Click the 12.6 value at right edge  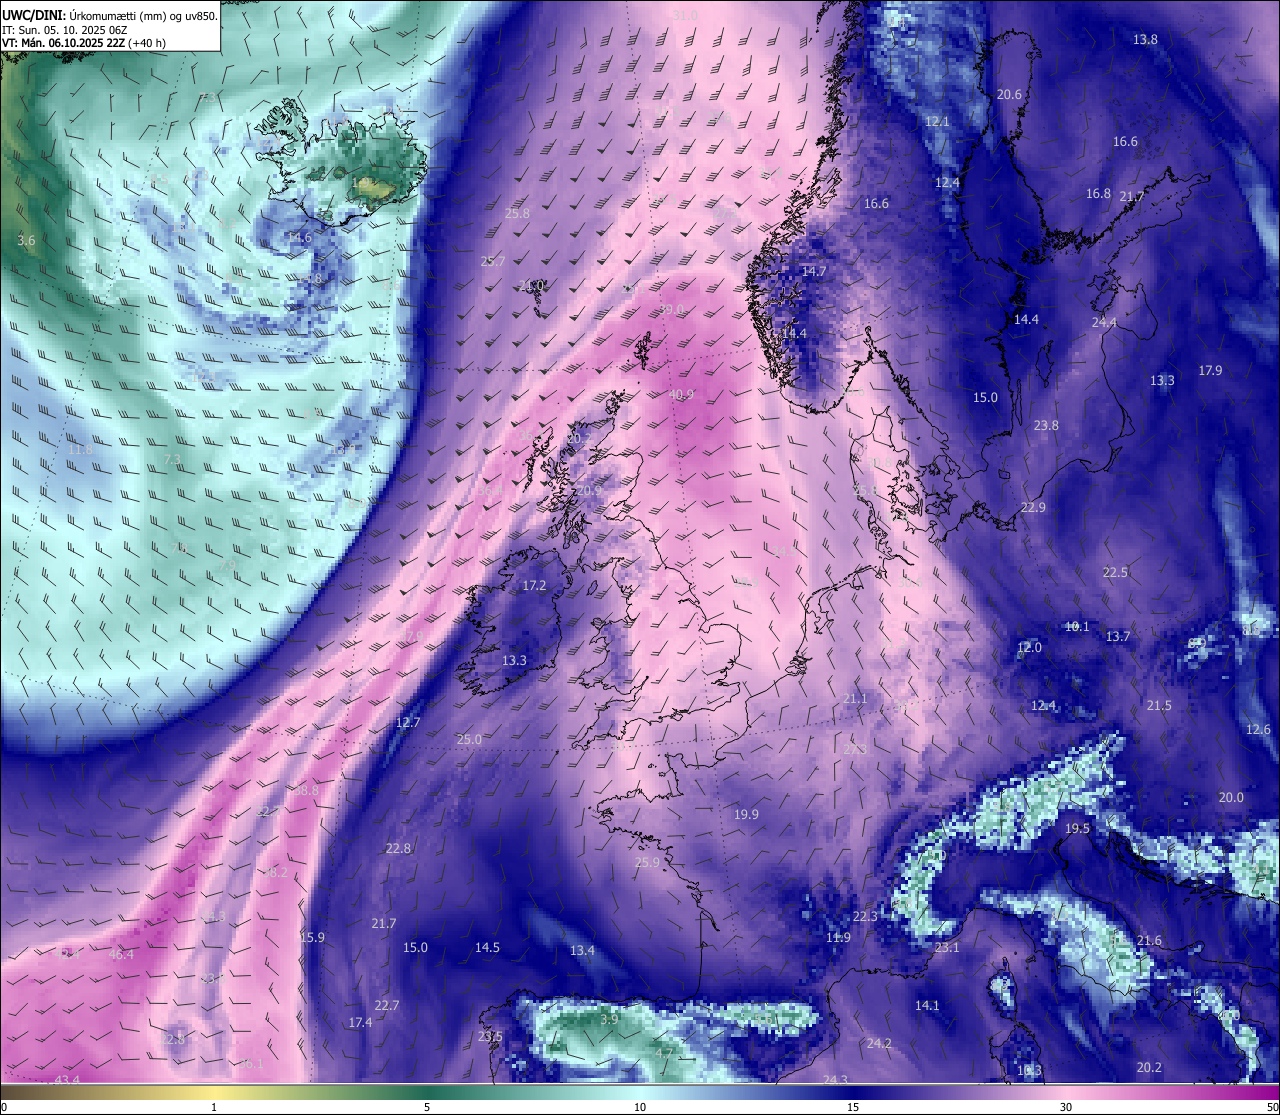click(1258, 729)
